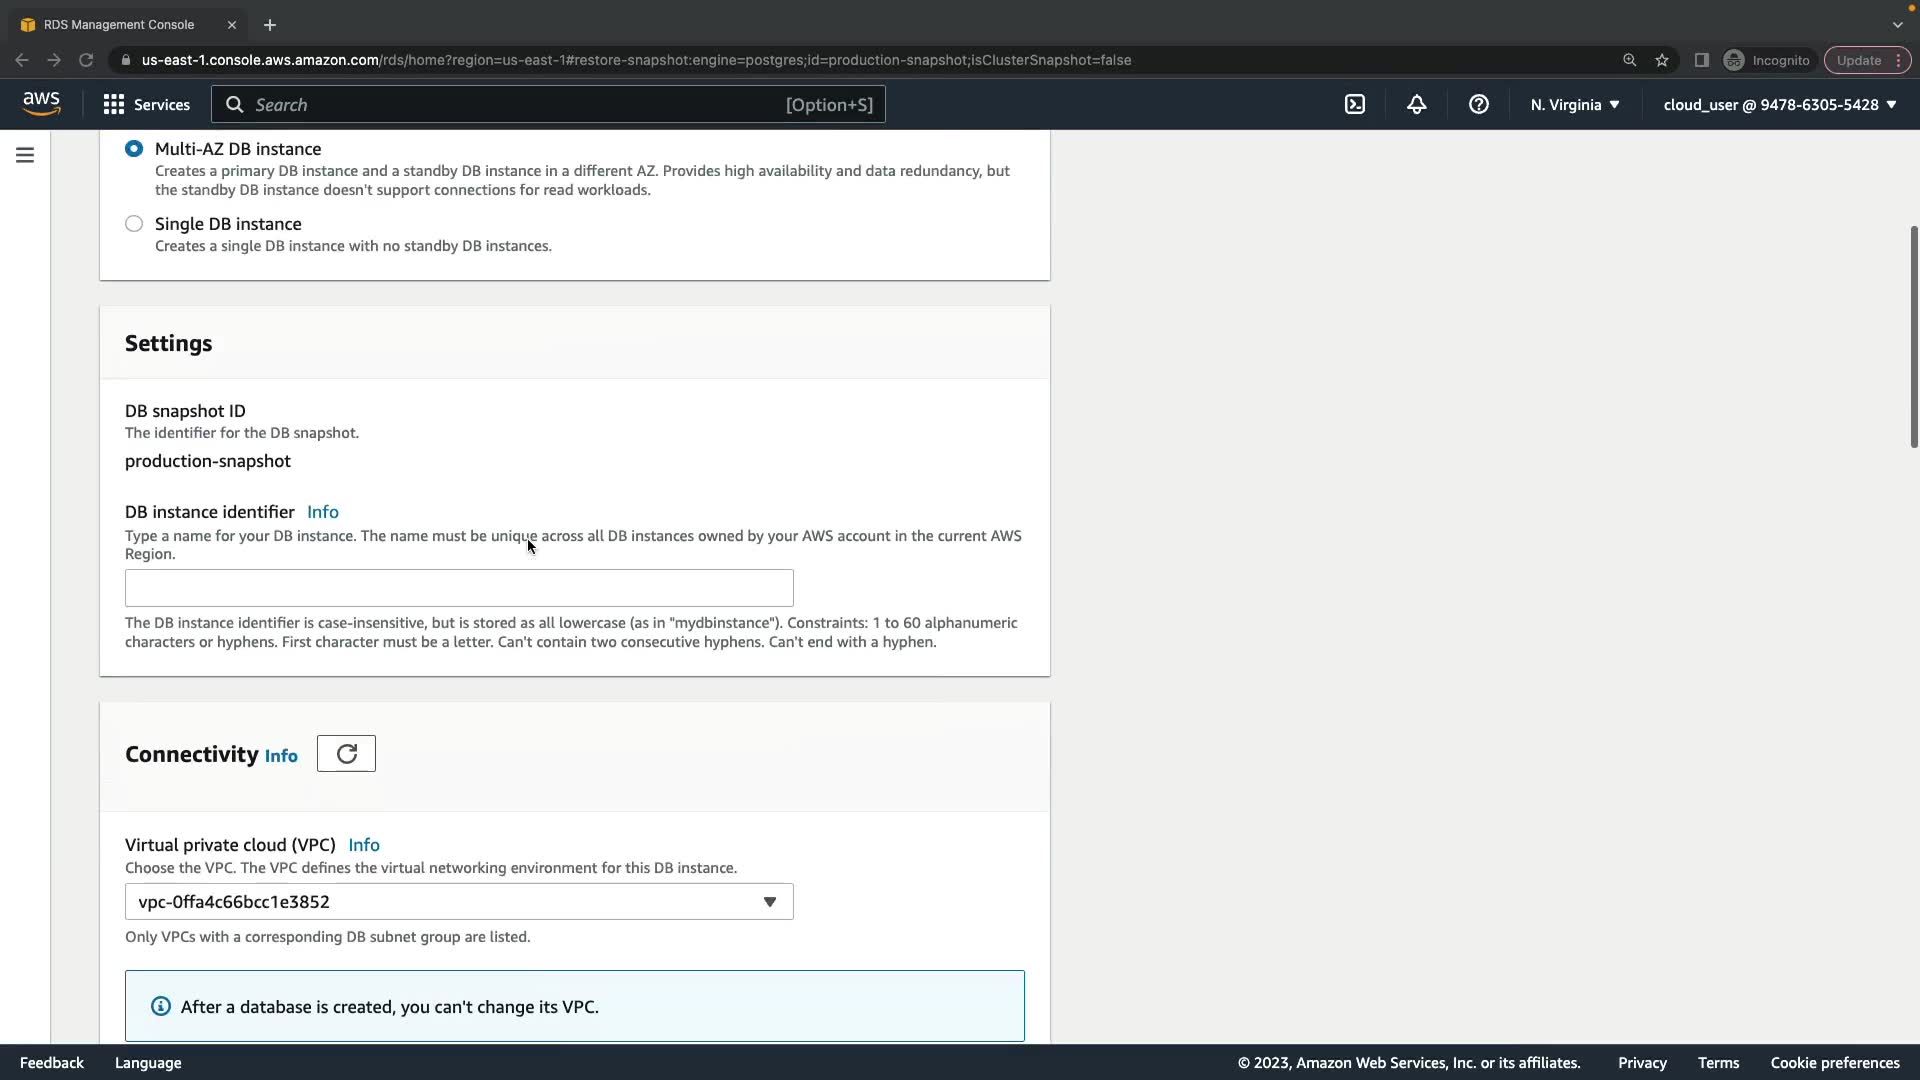Open the notifications bell
The height and width of the screenshot is (1080, 1920).
pos(1416,104)
